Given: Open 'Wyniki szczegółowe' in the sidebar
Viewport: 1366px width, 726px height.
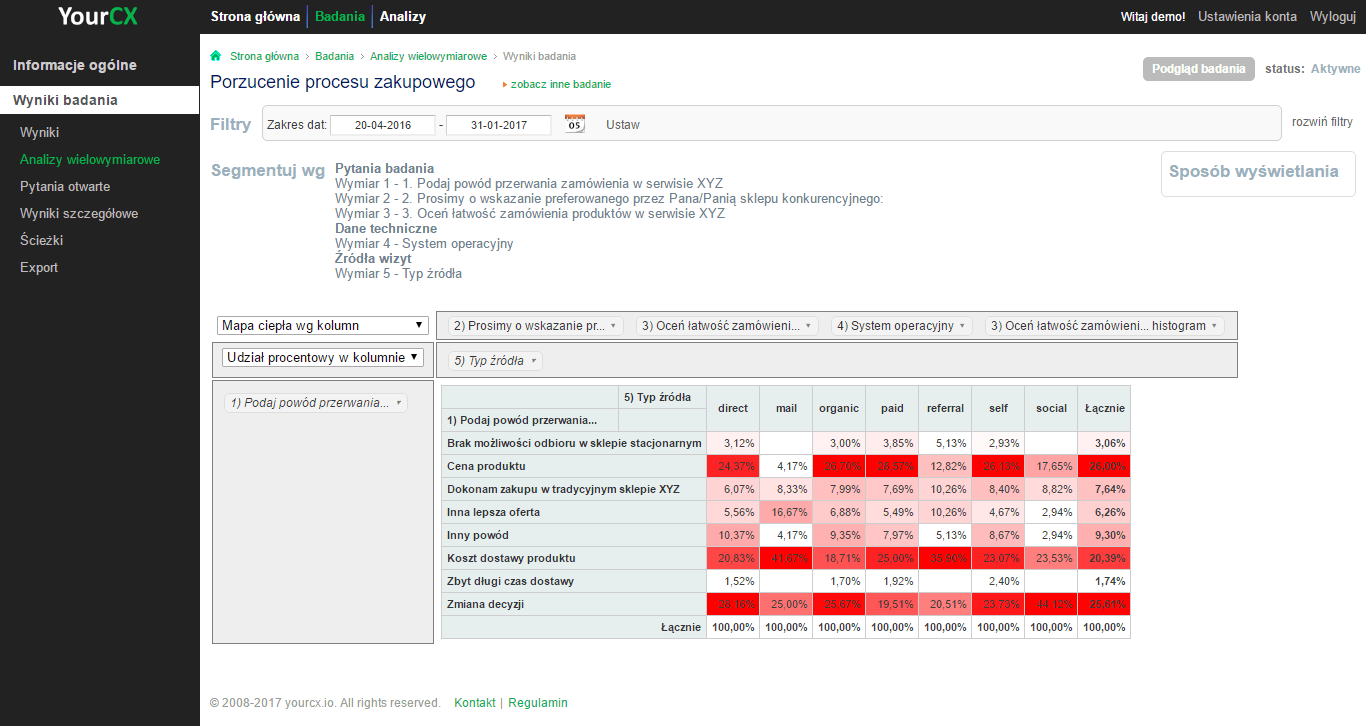Looking at the screenshot, I should coord(79,213).
